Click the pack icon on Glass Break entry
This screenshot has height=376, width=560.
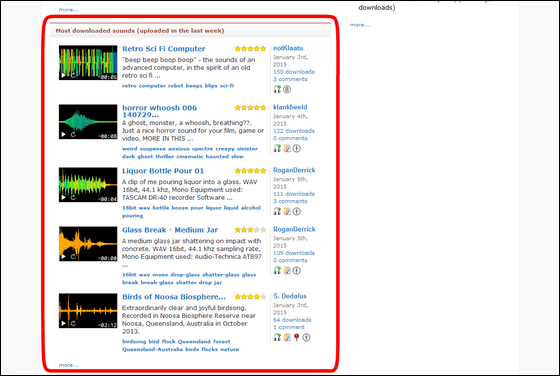(x=287, y=271)
